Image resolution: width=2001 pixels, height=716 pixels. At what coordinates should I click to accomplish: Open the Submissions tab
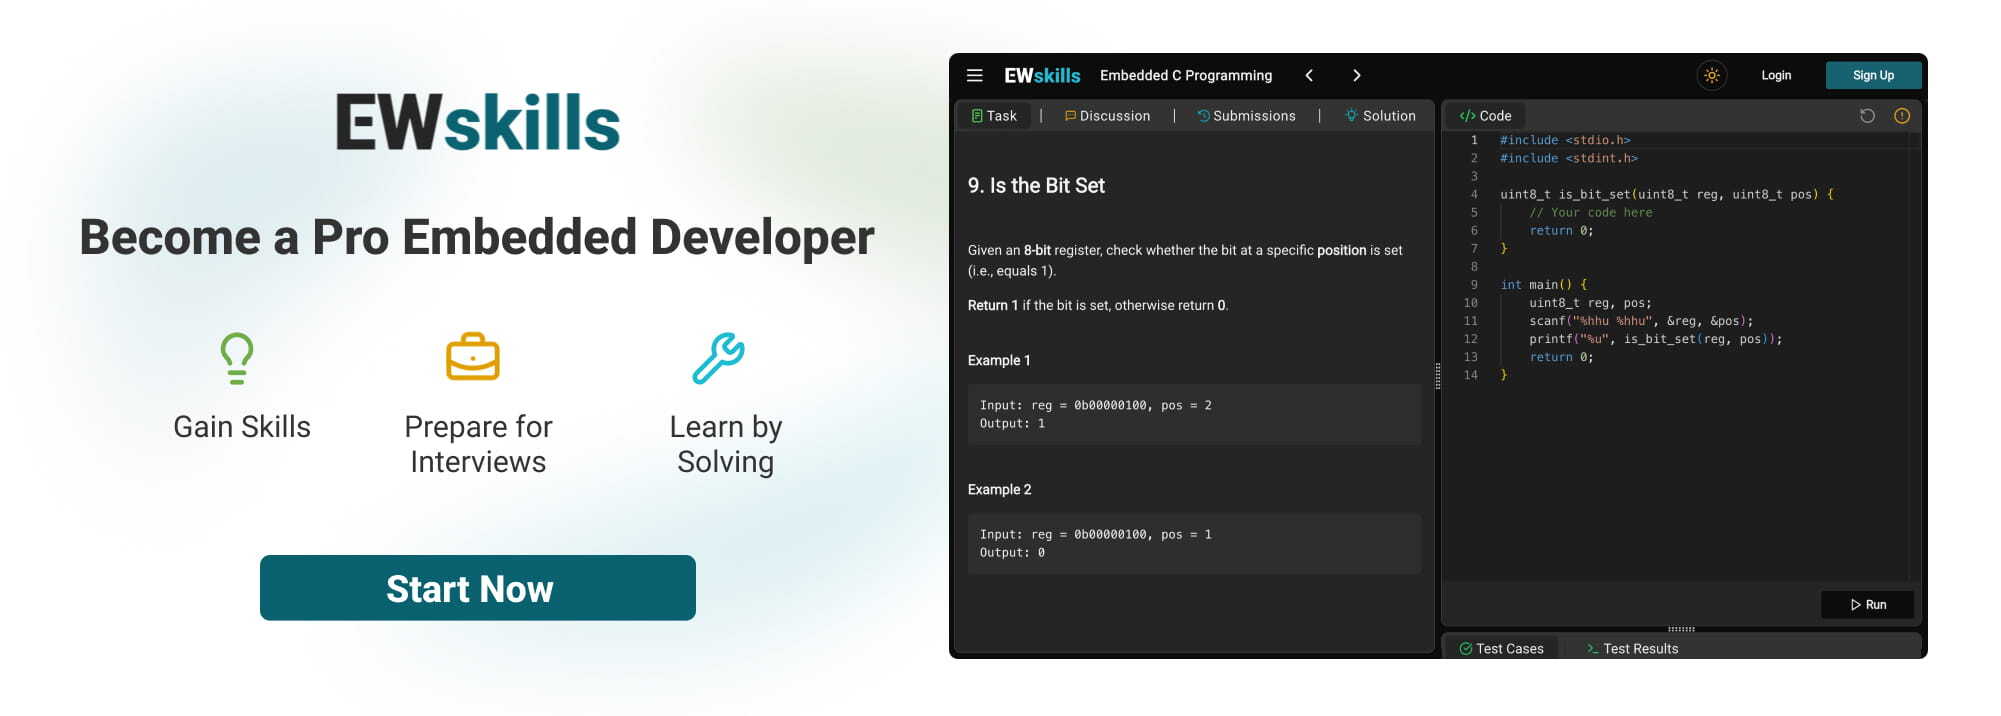click(1246, 116)
